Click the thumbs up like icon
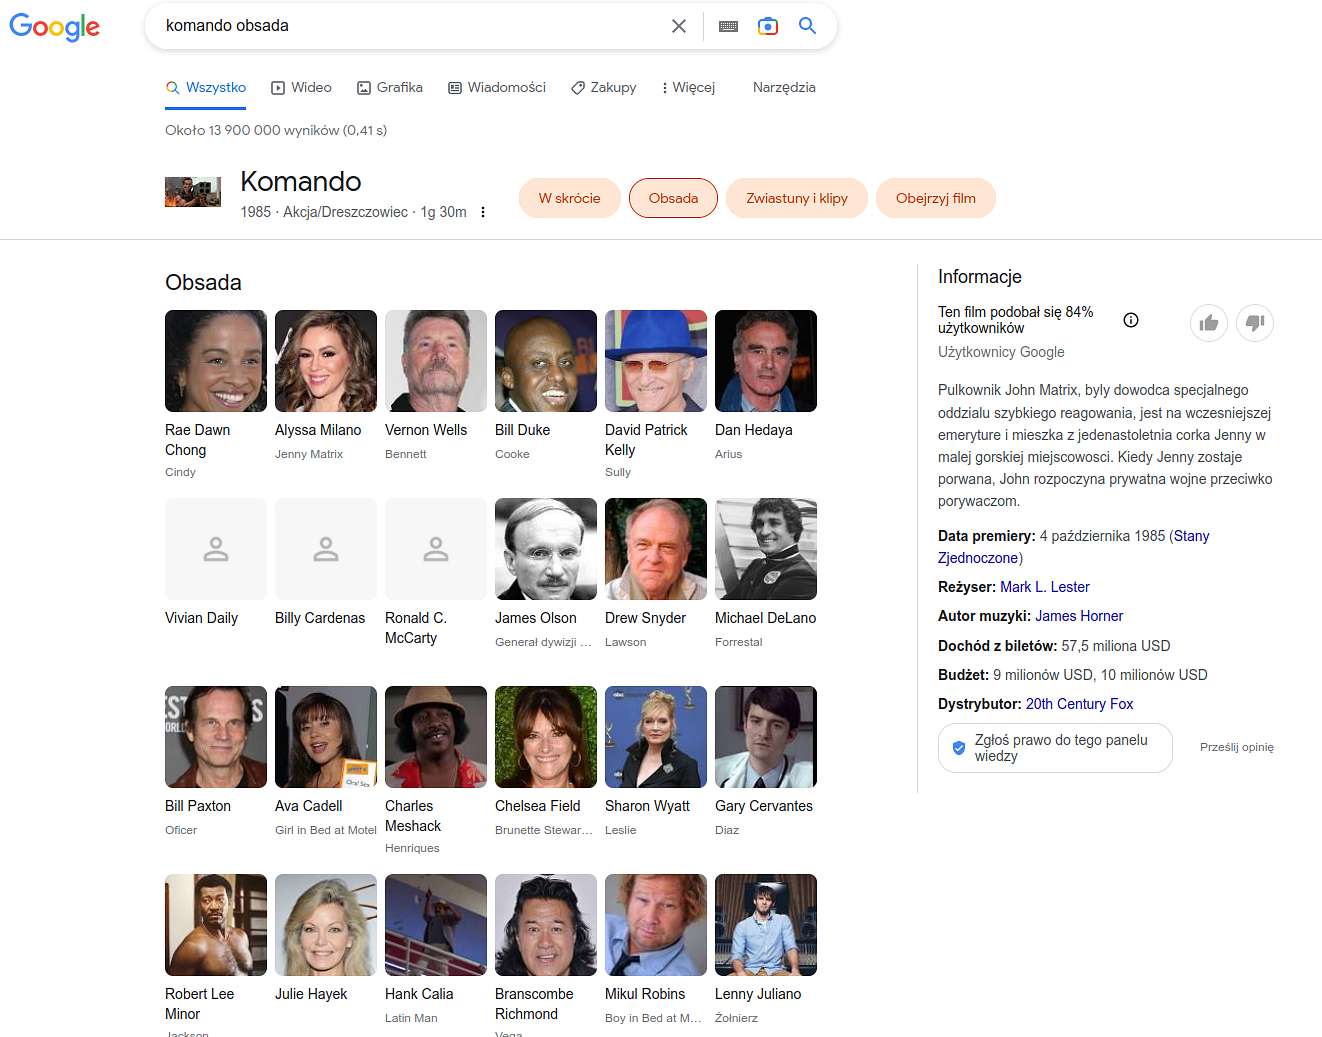The width and height of the screenshot is (1322, 1037). (x=1209, y=323)
